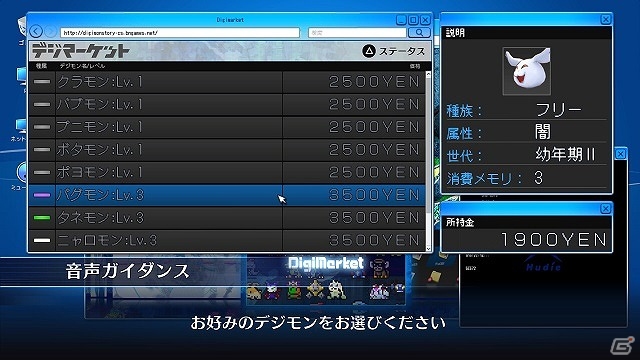Click the browser back arrow button
640x360 pixels.
coord(36,32)
